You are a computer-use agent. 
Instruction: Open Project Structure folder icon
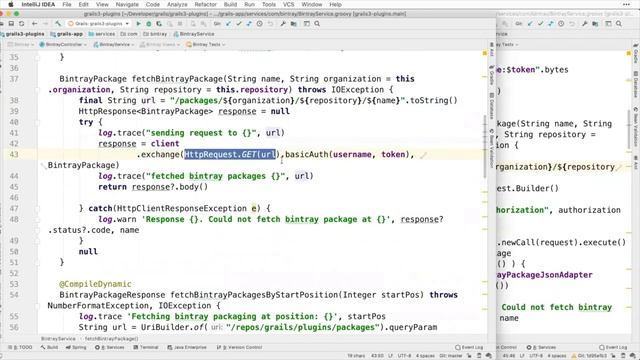tap(293, 24)
